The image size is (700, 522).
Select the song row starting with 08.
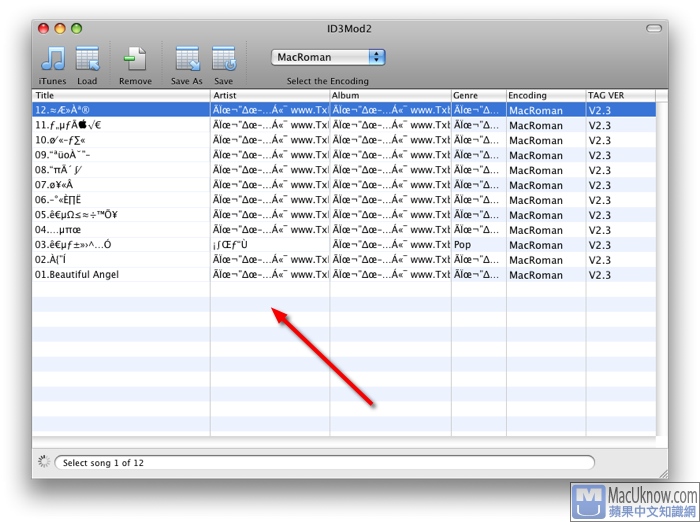344,170
